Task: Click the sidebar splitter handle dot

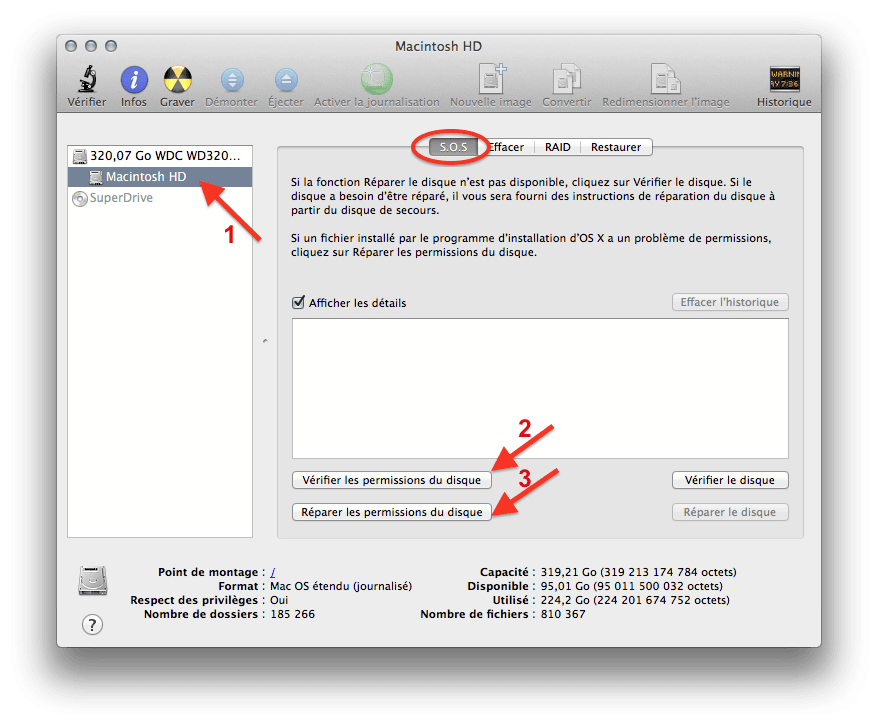Action: click(x=265, y=340)
